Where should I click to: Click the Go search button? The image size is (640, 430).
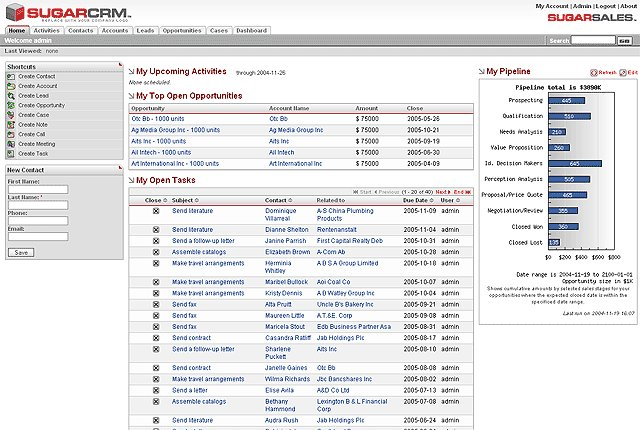click(x=625, y=41)
